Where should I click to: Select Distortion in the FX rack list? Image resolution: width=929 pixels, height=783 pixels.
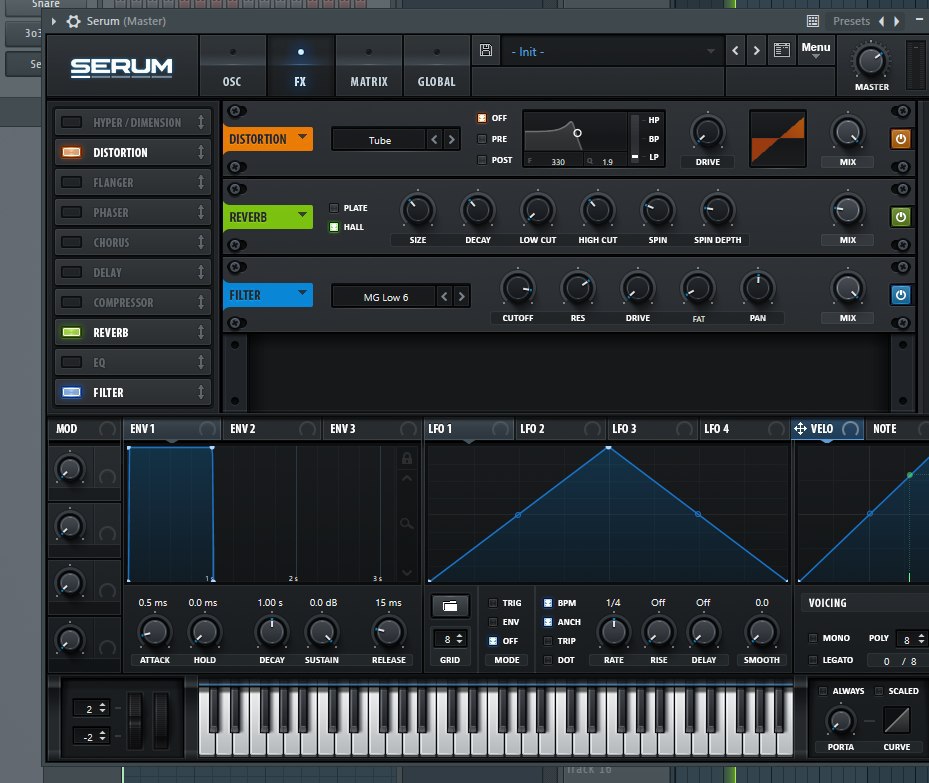(x=133, y=152)
